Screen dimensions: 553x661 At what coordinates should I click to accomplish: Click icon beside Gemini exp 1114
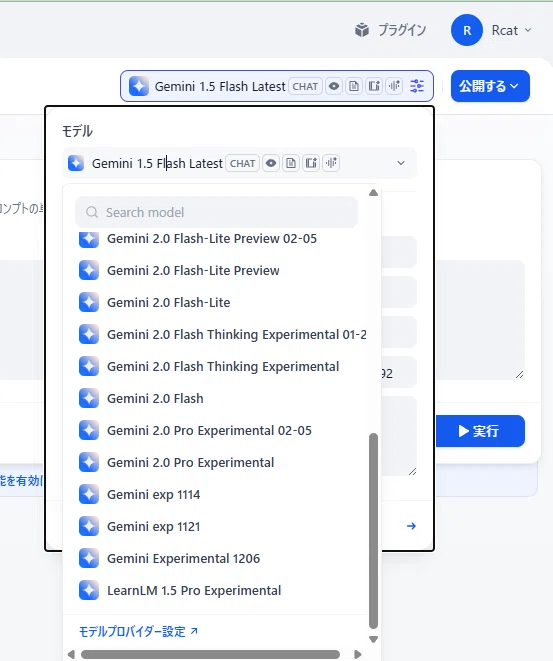pos(89,494)
